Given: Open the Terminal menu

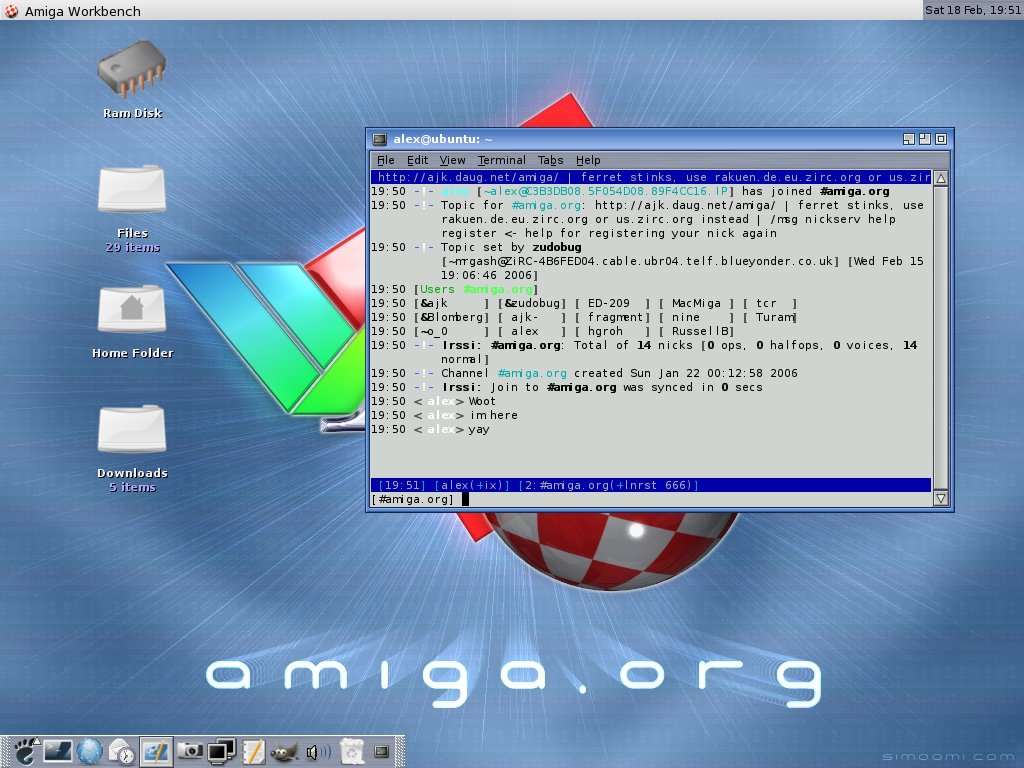Looking at the screenshot, I should (x=502, y=160).
